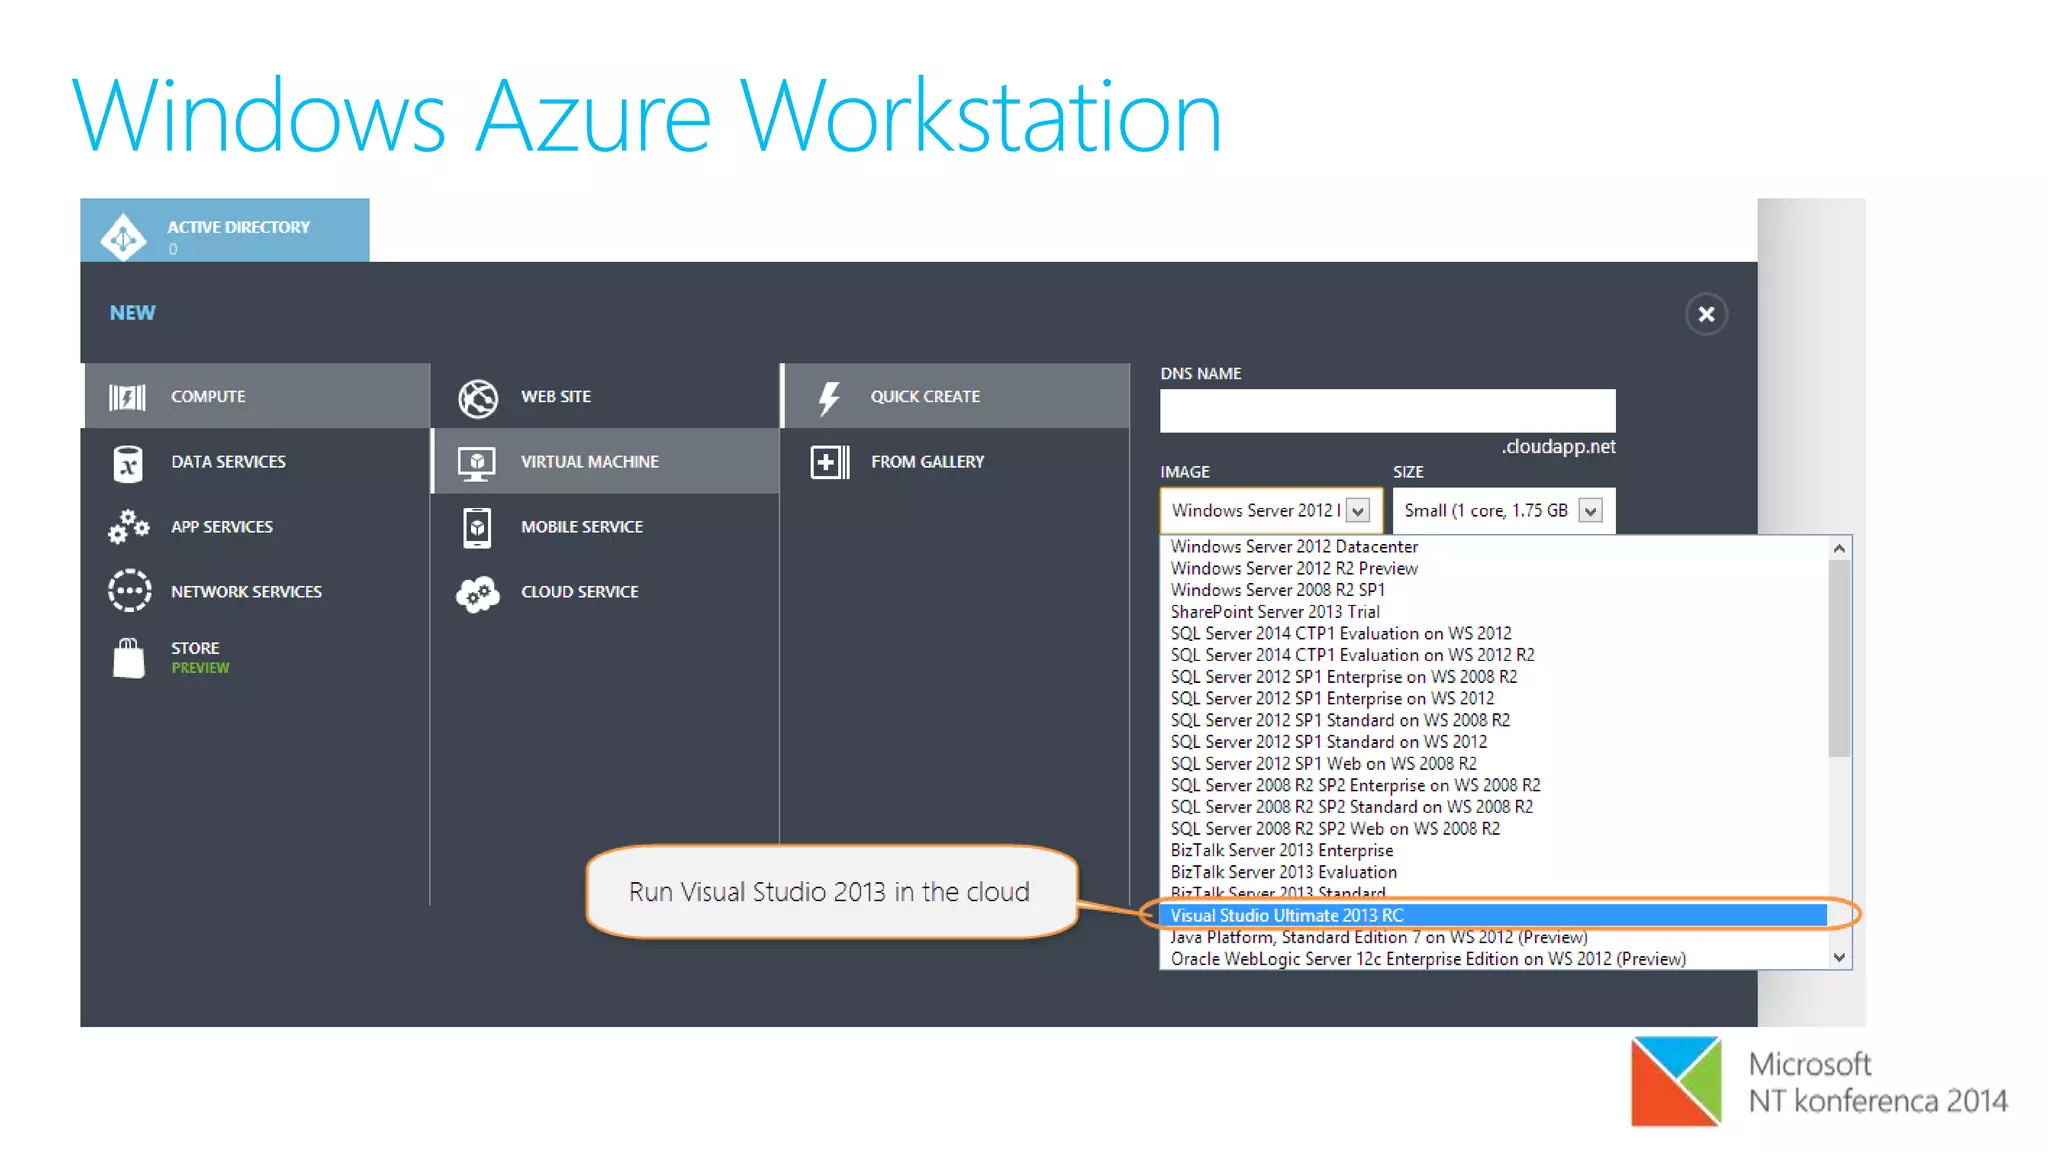
Task: Select From Gallery option
Action: [x=955, y=461]
